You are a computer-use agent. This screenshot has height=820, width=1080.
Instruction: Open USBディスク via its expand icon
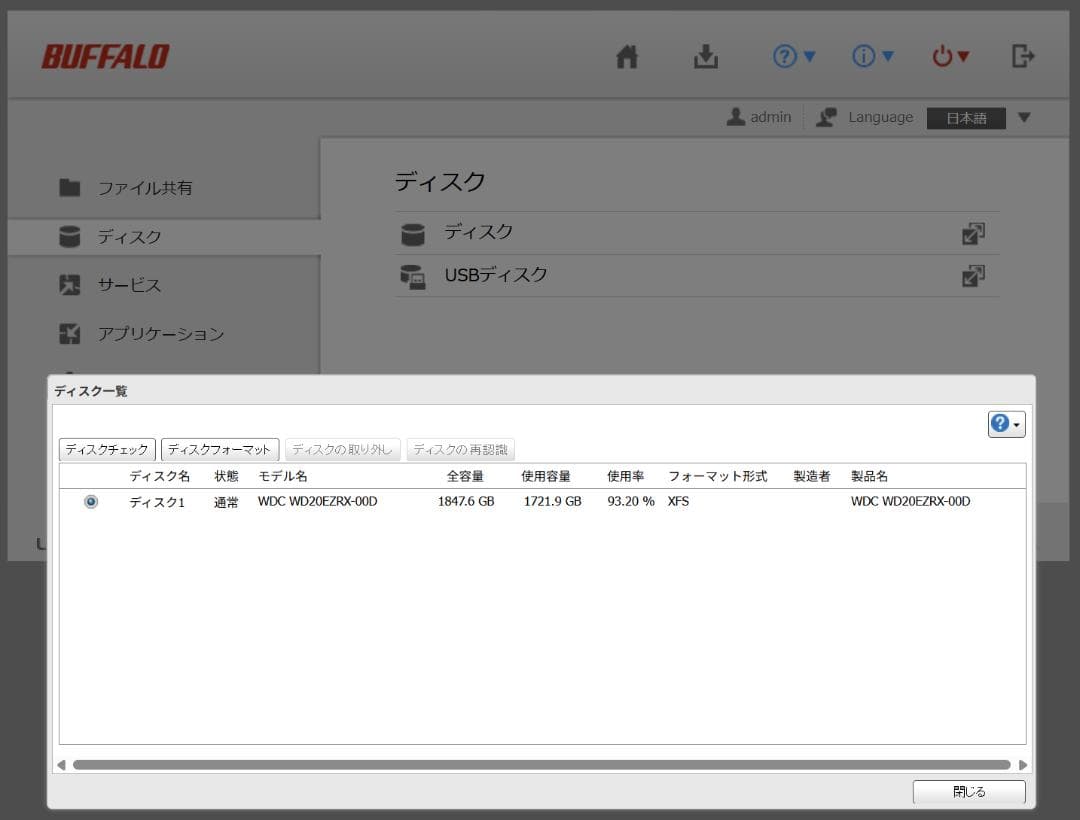point(973,276)
